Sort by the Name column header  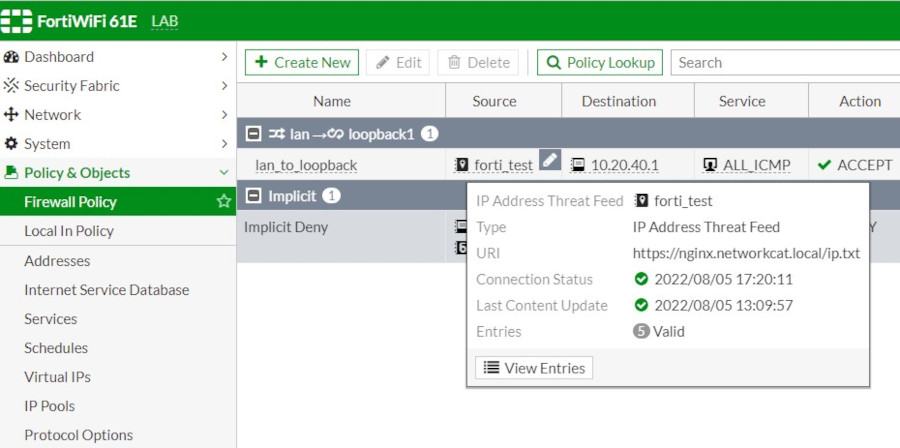341,101
